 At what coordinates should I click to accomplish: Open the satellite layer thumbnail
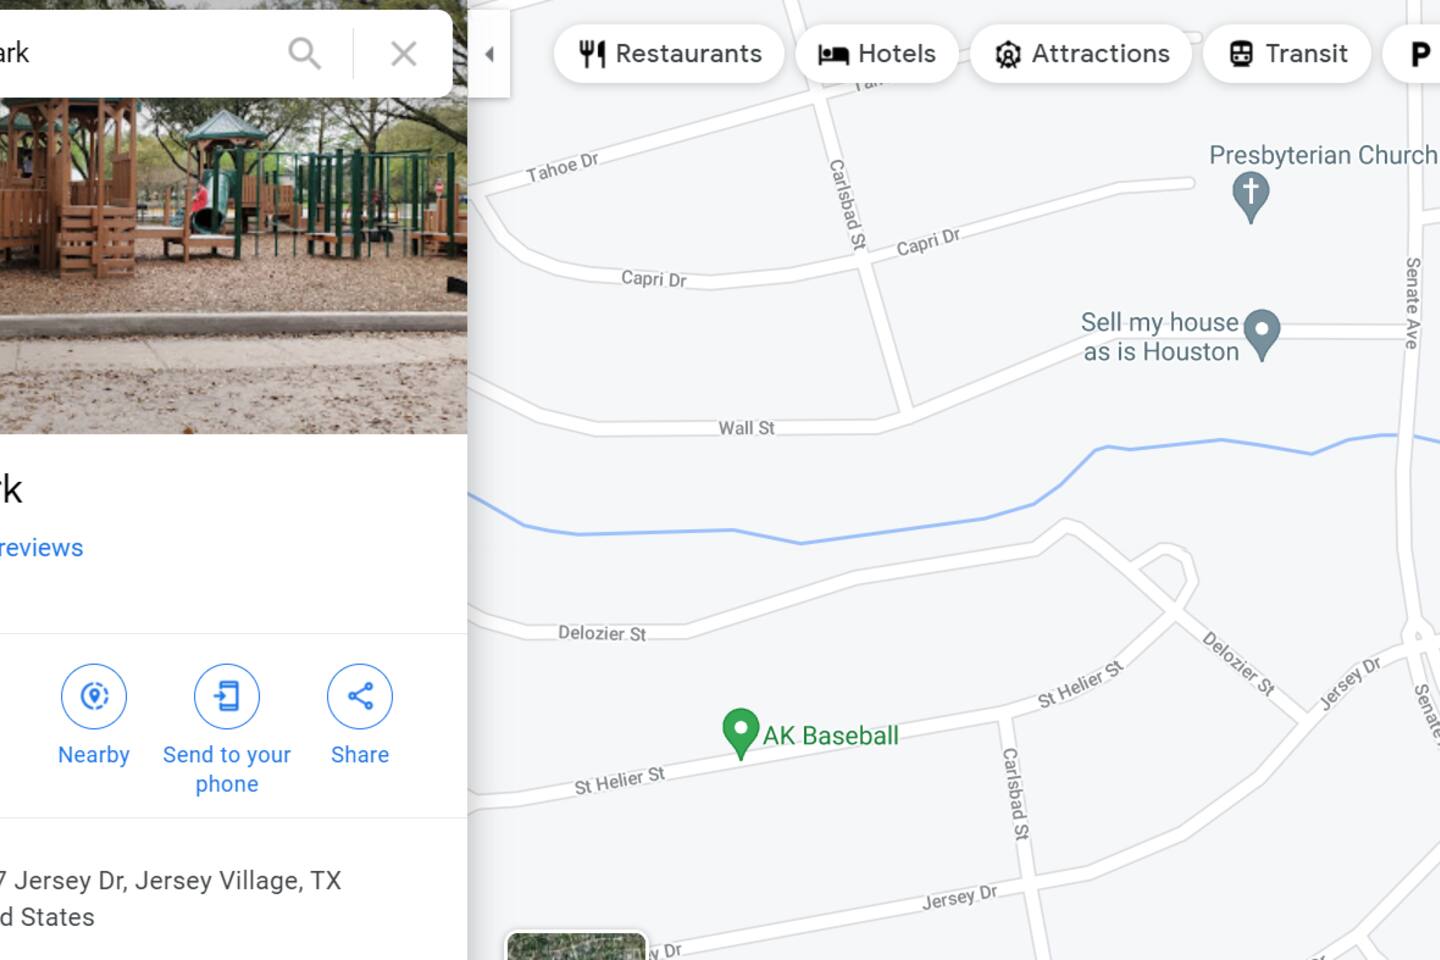577,946
